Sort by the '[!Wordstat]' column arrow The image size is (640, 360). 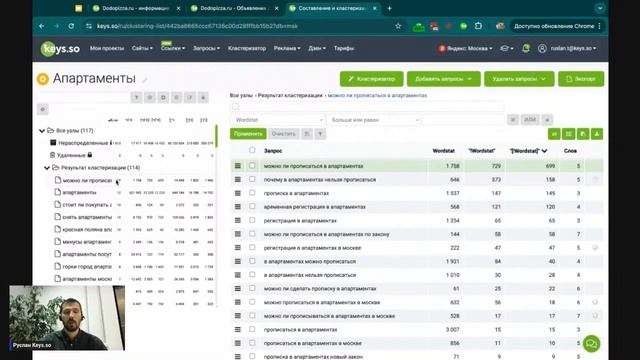544,151
